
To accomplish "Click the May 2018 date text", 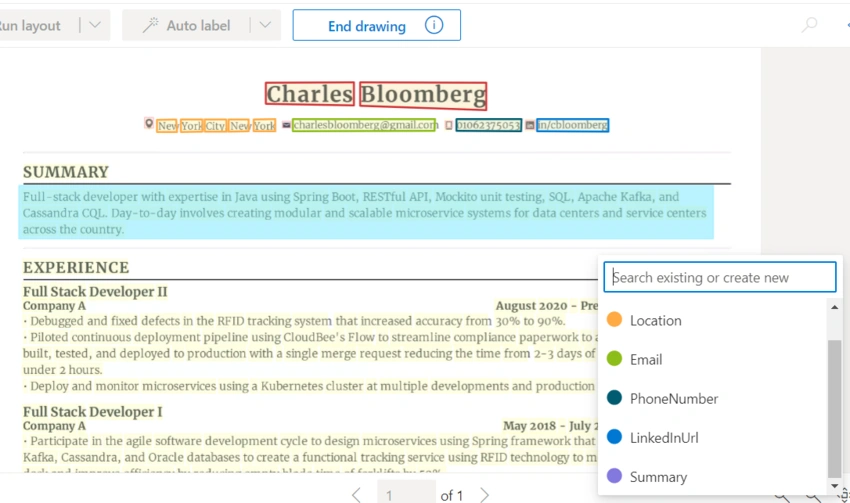I will point(530,425).
